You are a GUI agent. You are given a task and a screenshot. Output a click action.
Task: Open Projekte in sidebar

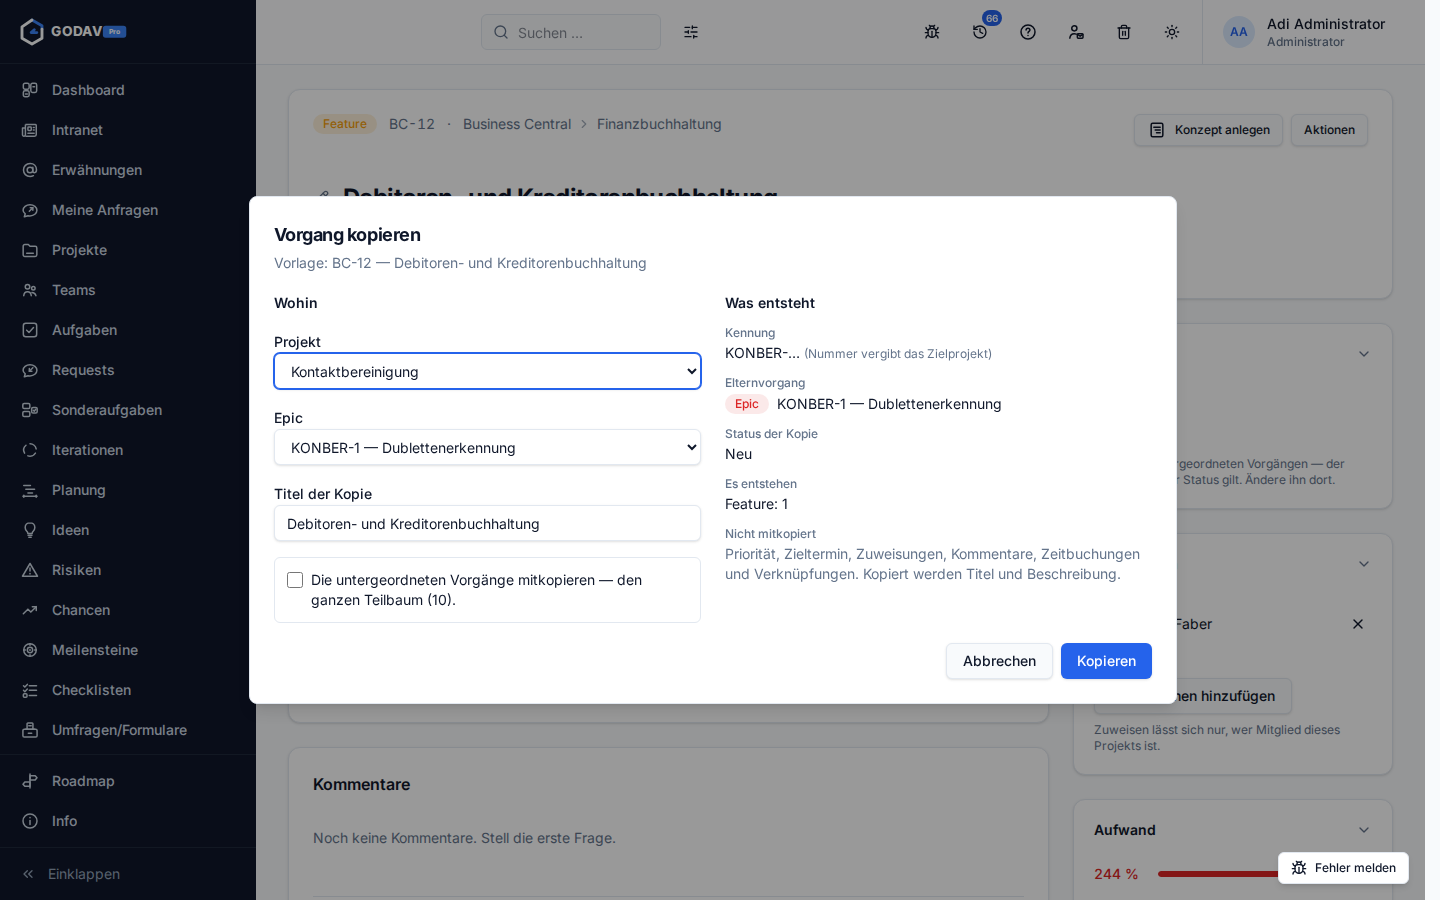(x=128, y=250)
